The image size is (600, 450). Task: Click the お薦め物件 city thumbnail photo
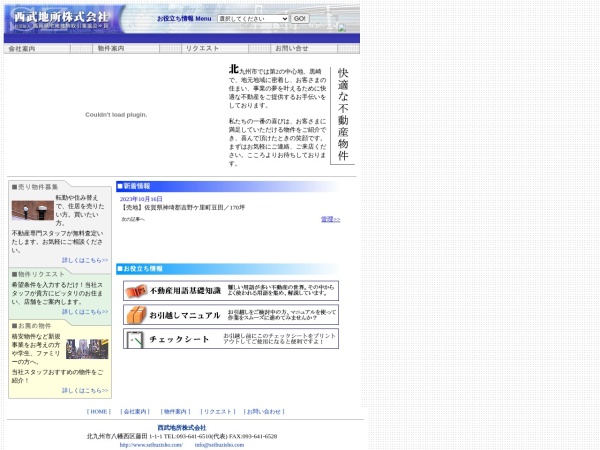point(87,349)
